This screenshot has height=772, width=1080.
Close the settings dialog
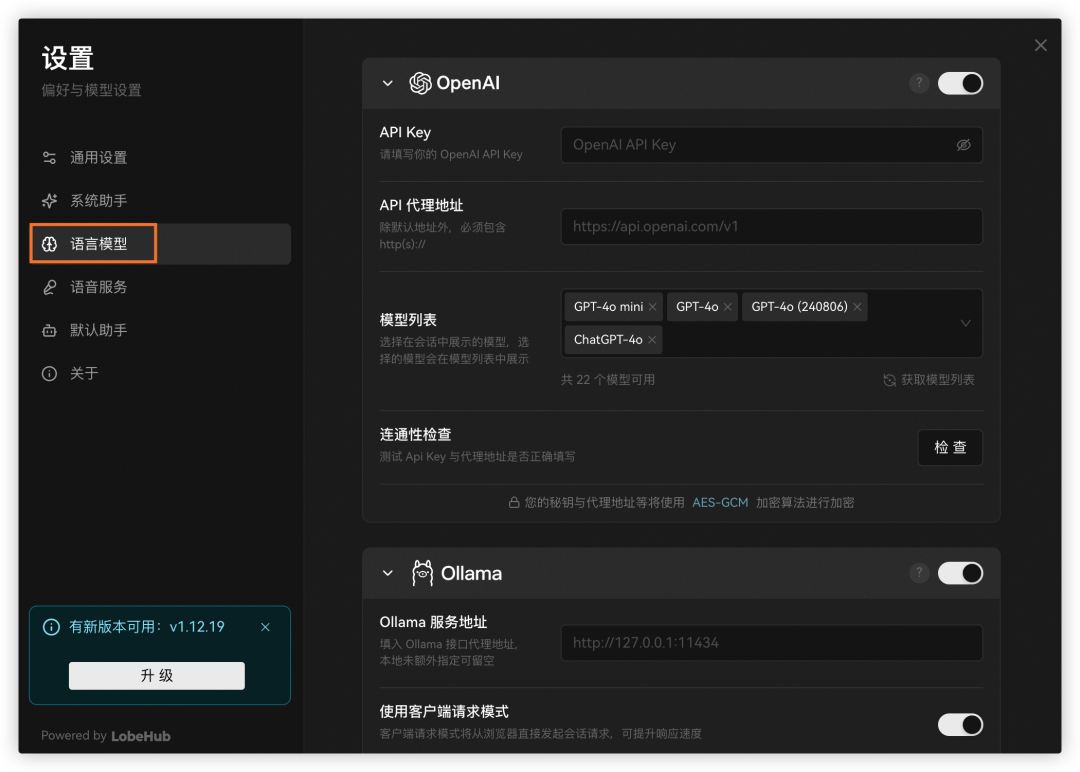(x=1040, y=45)
